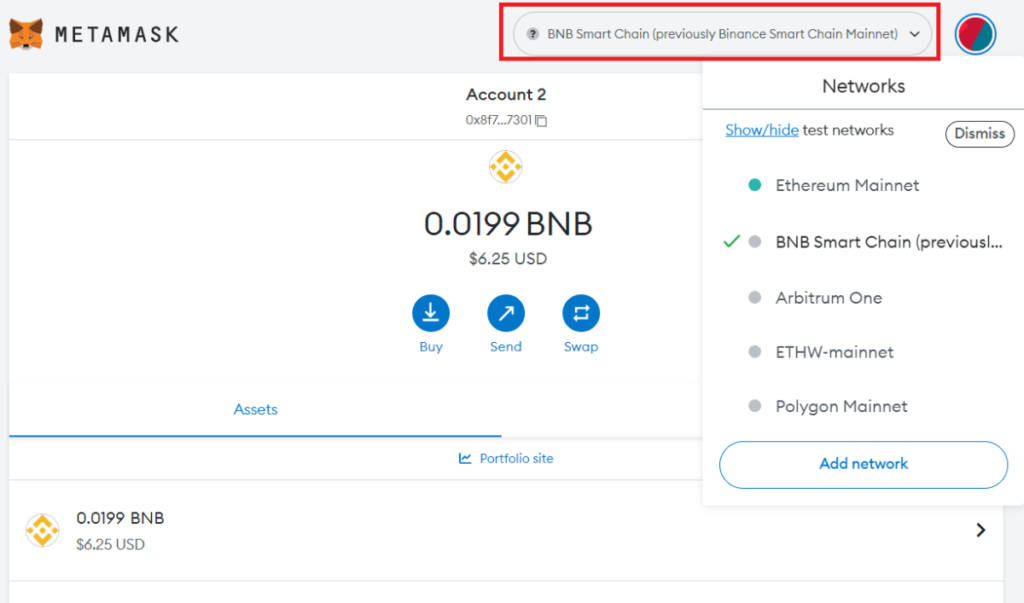1024x603 pixels.
Task: Open Show/hide test networks settings
Action: click(x=762, y=129)
